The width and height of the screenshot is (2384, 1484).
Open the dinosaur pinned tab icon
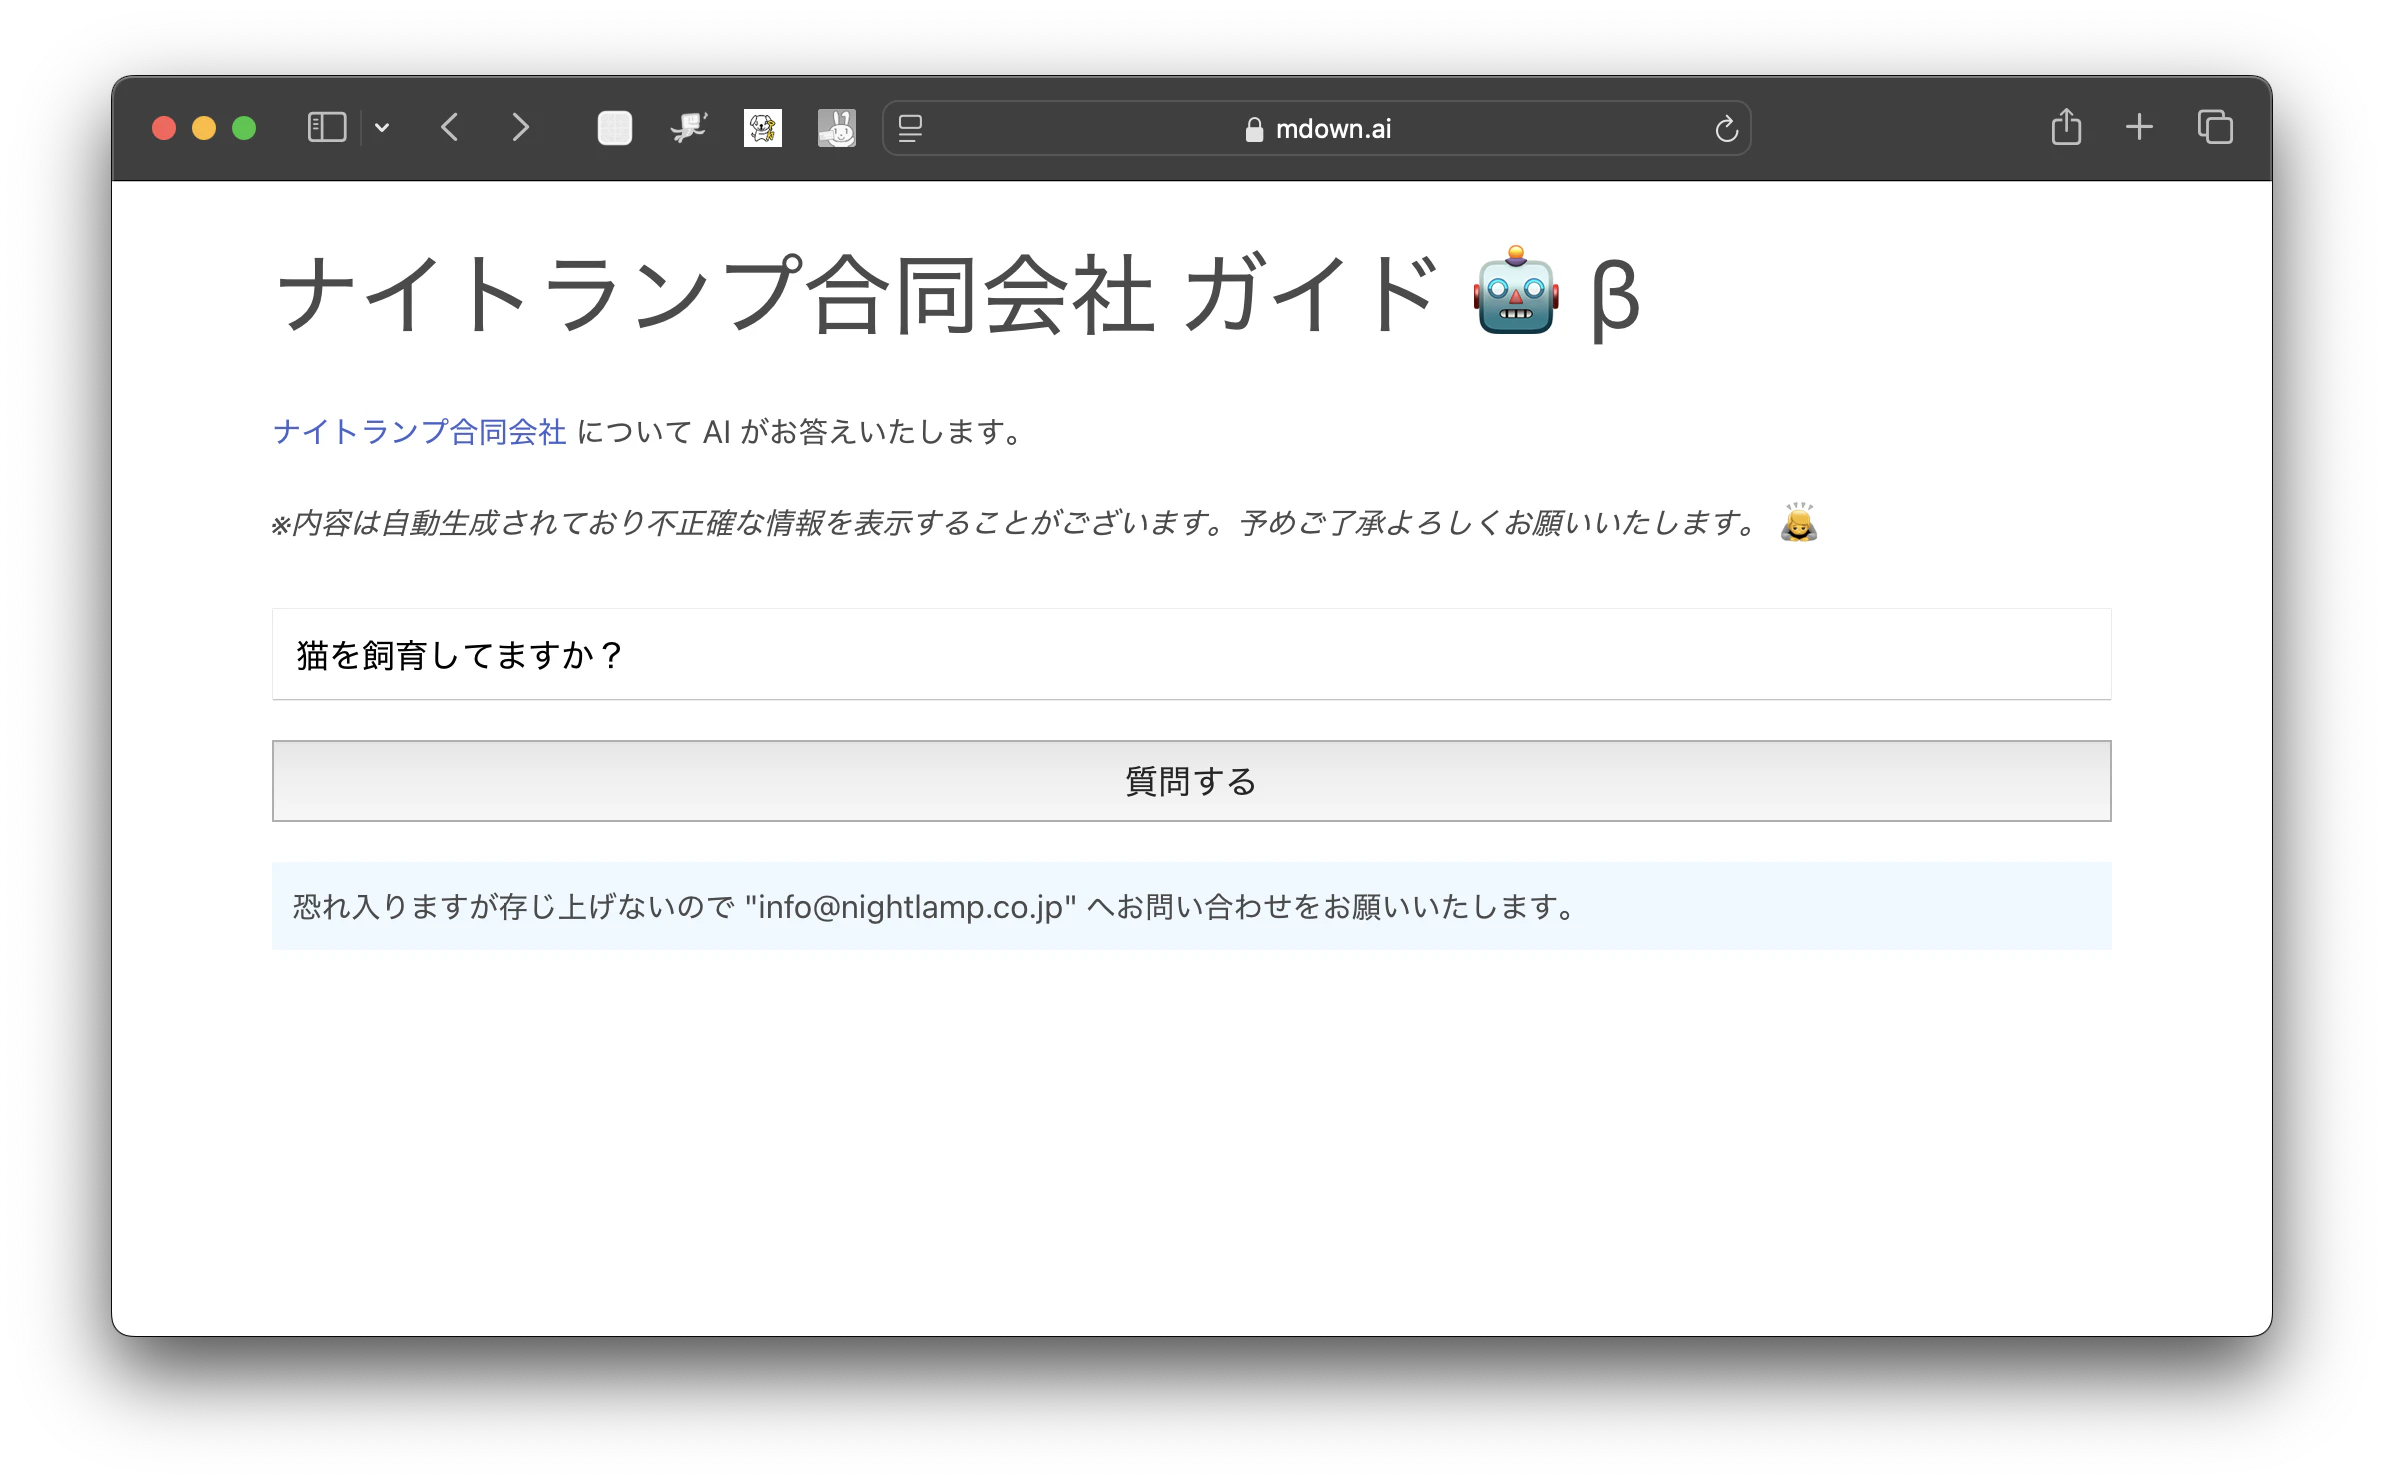pyautogui.click(x=688, y=128)
